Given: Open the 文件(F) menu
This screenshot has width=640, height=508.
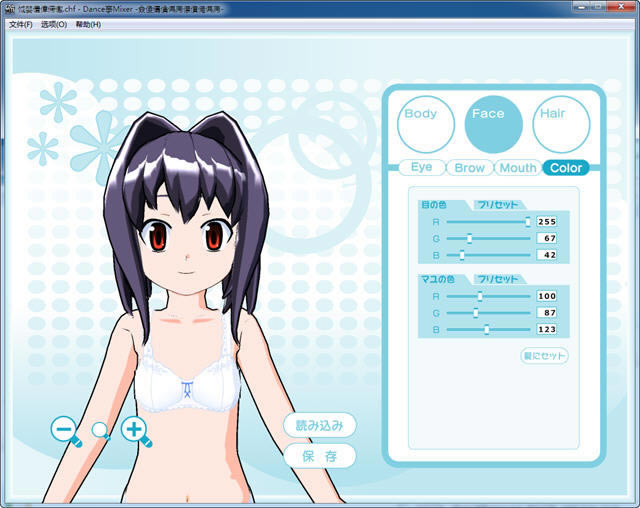Looking at the screenshot, I should (x=20, y=24).
